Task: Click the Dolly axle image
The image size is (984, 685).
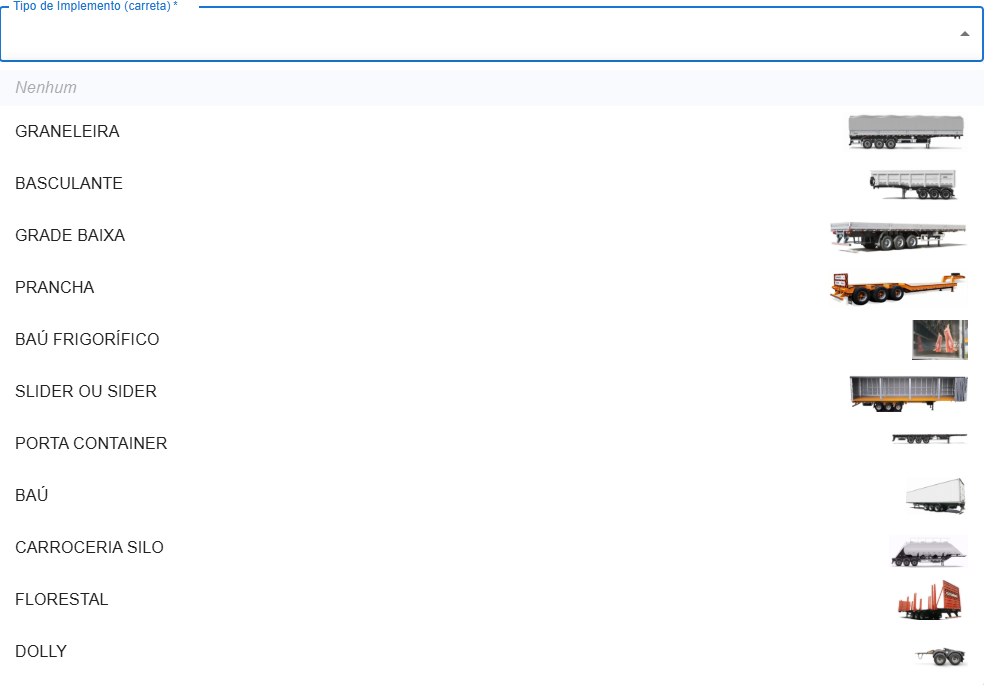Action: [x=941, y=656]
